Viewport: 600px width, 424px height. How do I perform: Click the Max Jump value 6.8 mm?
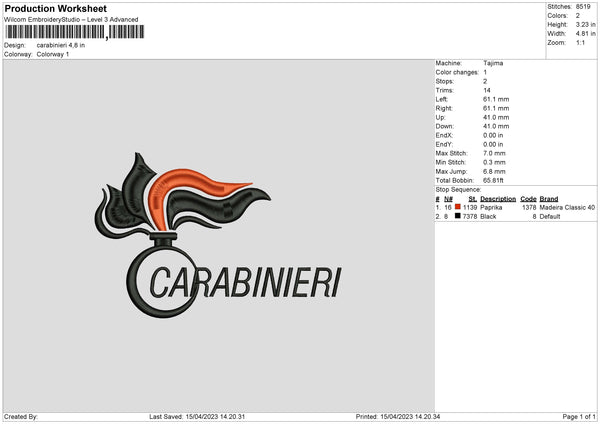pyautogui.click(x=494, y=171)
